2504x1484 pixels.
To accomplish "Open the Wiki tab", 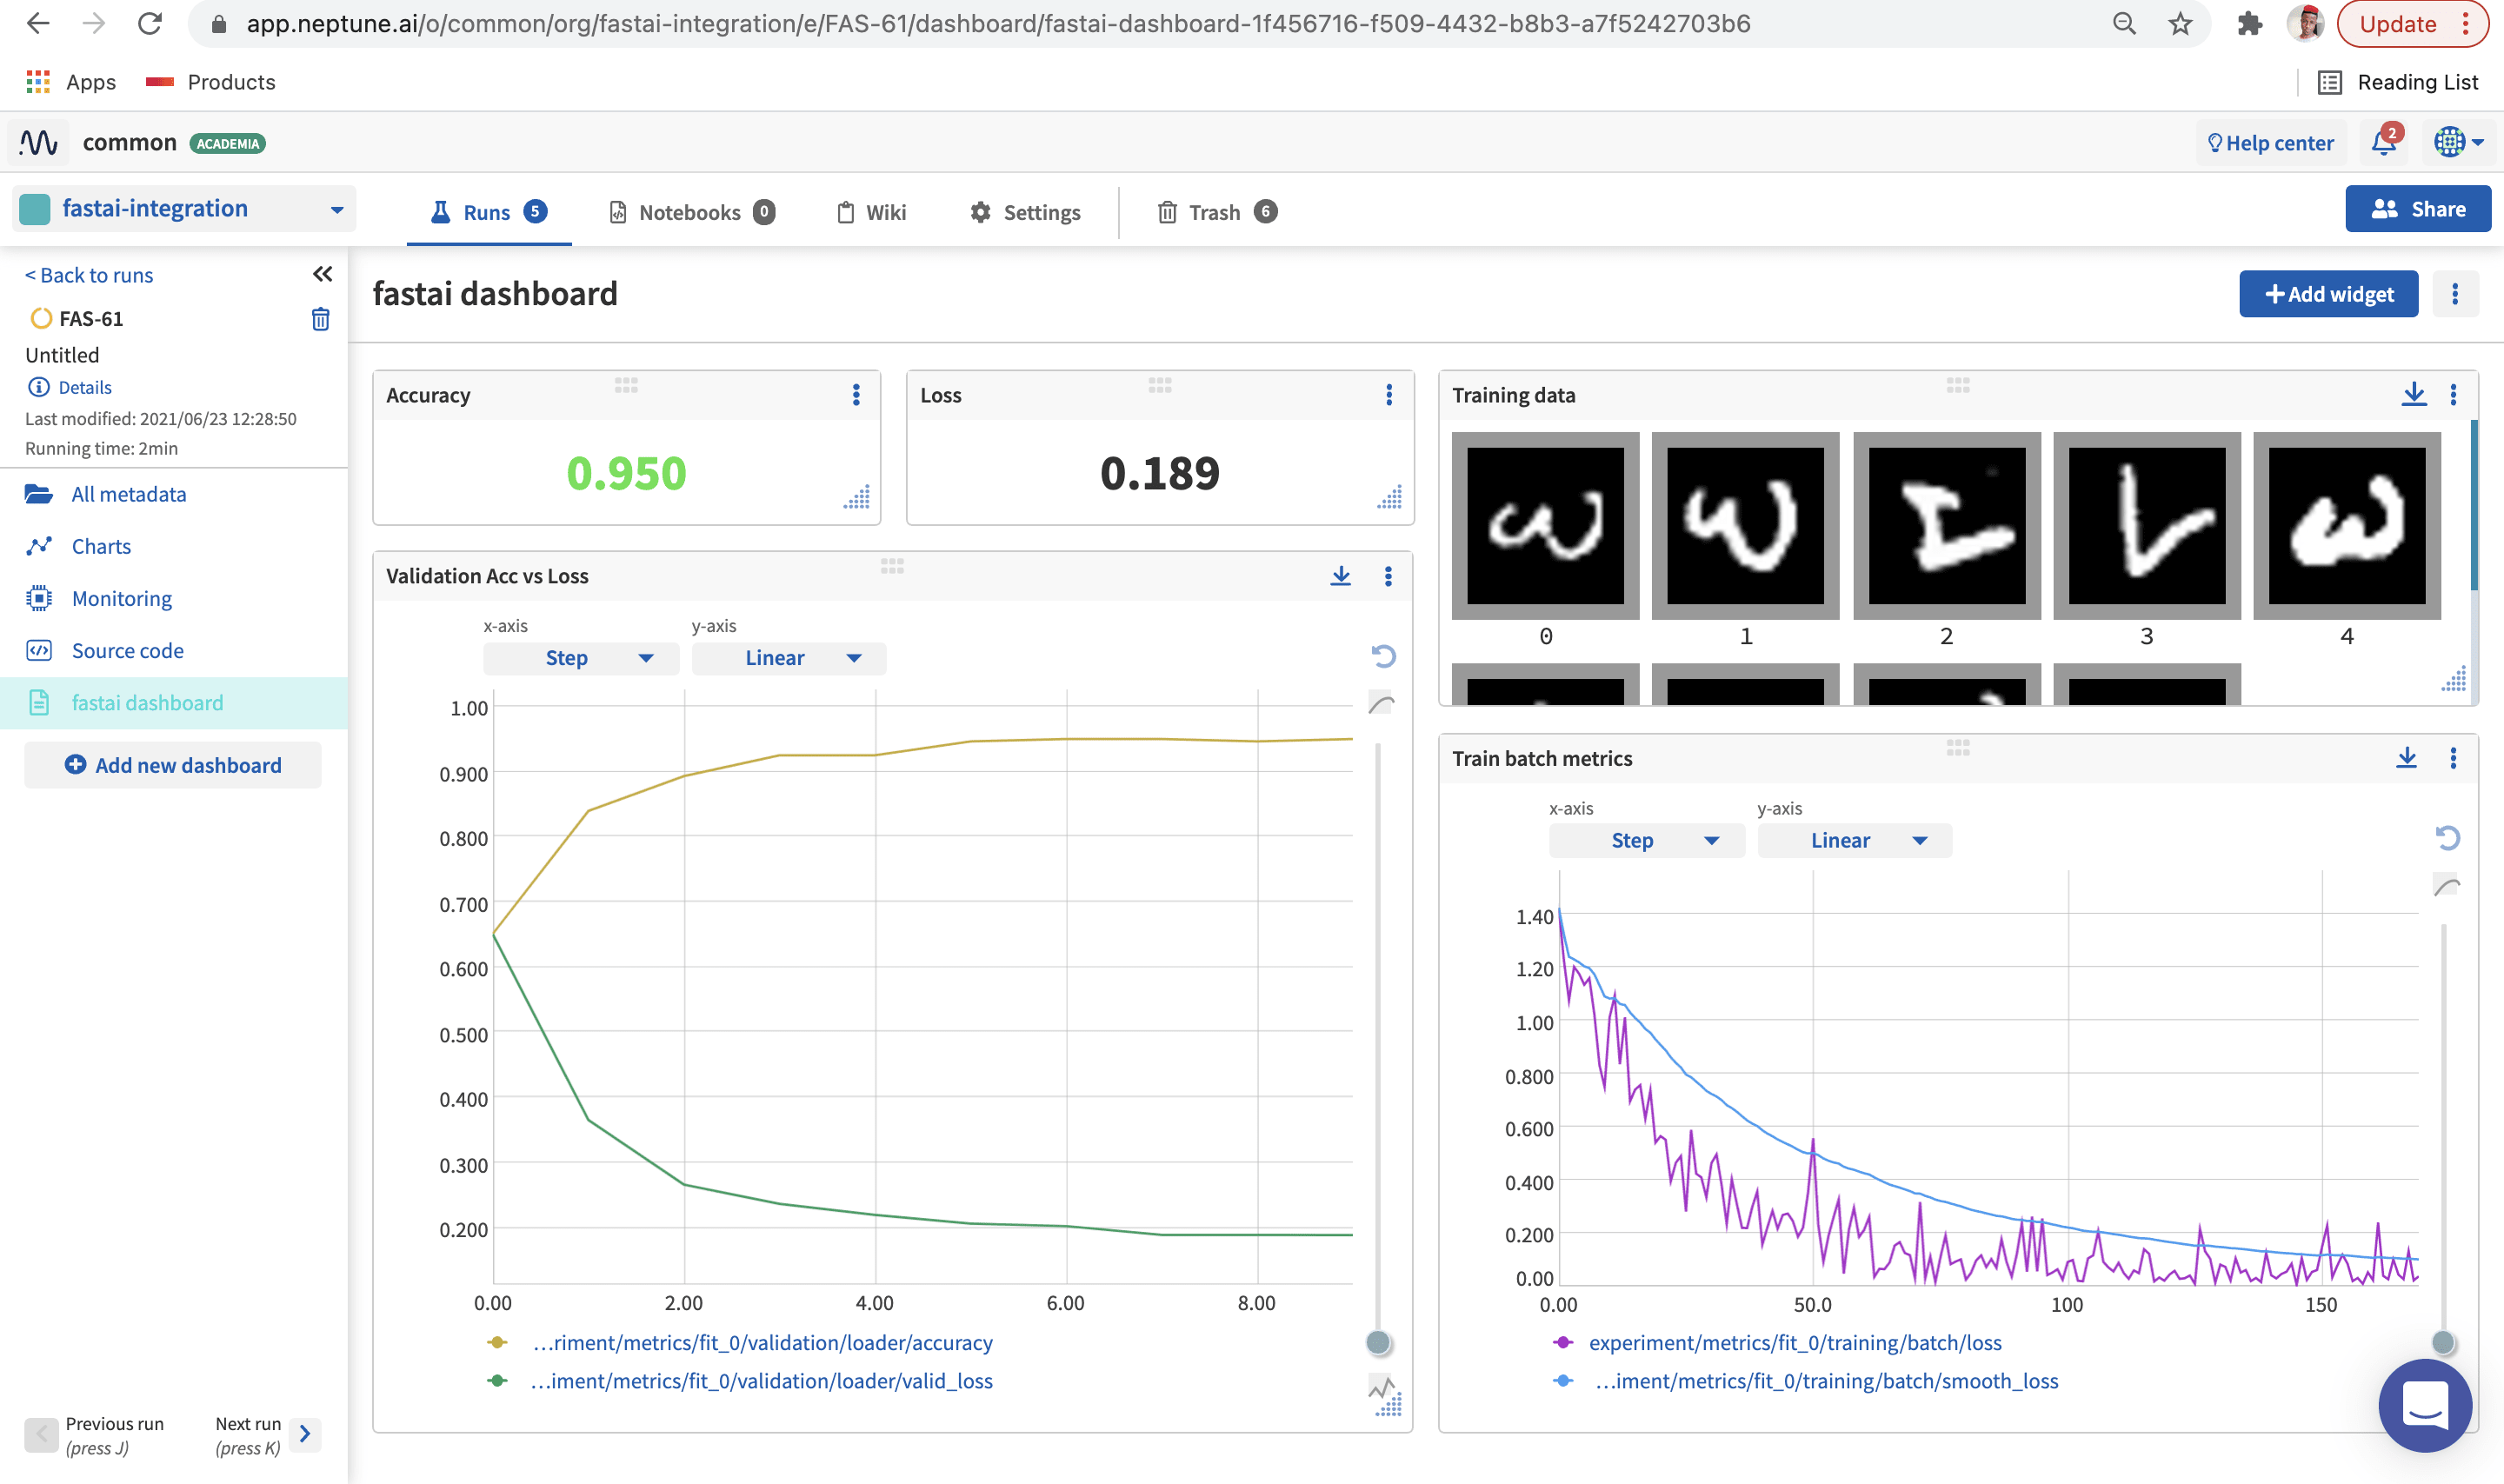I will click(x=871, y=212).
